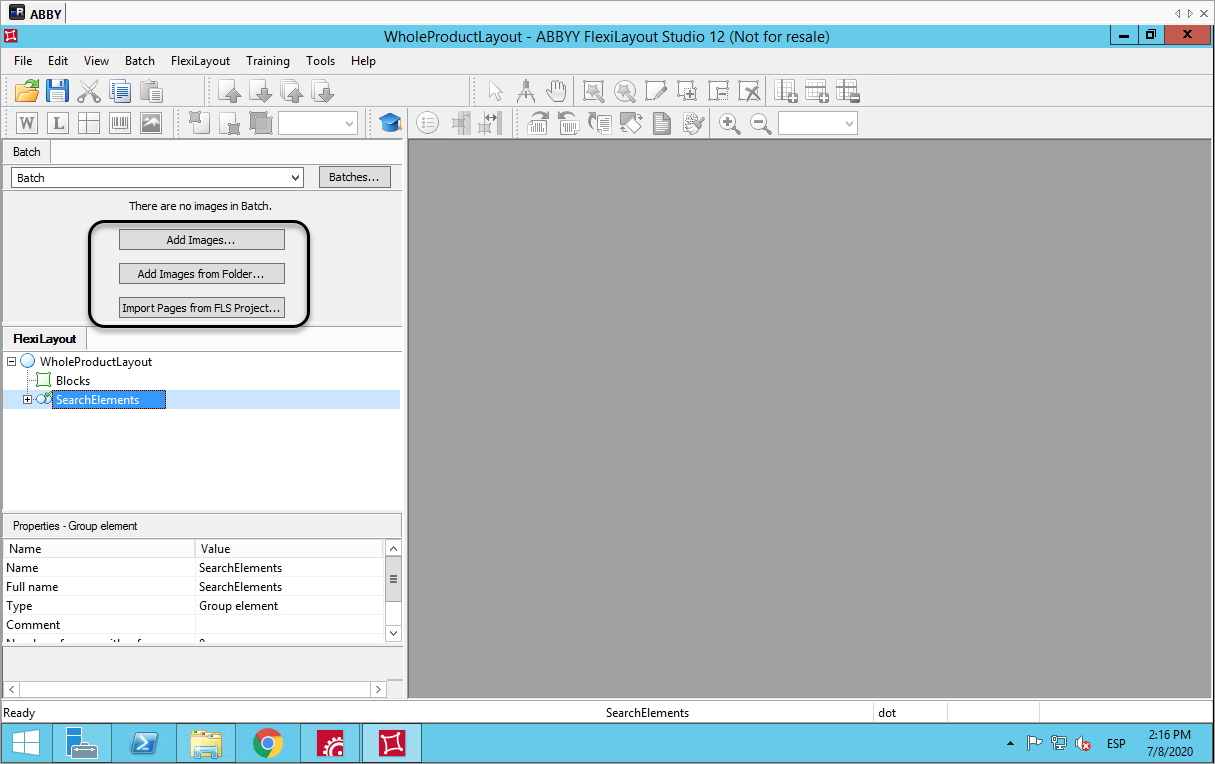Click the clean page brush icon
1215x764 pixels.
coord(693,123)
